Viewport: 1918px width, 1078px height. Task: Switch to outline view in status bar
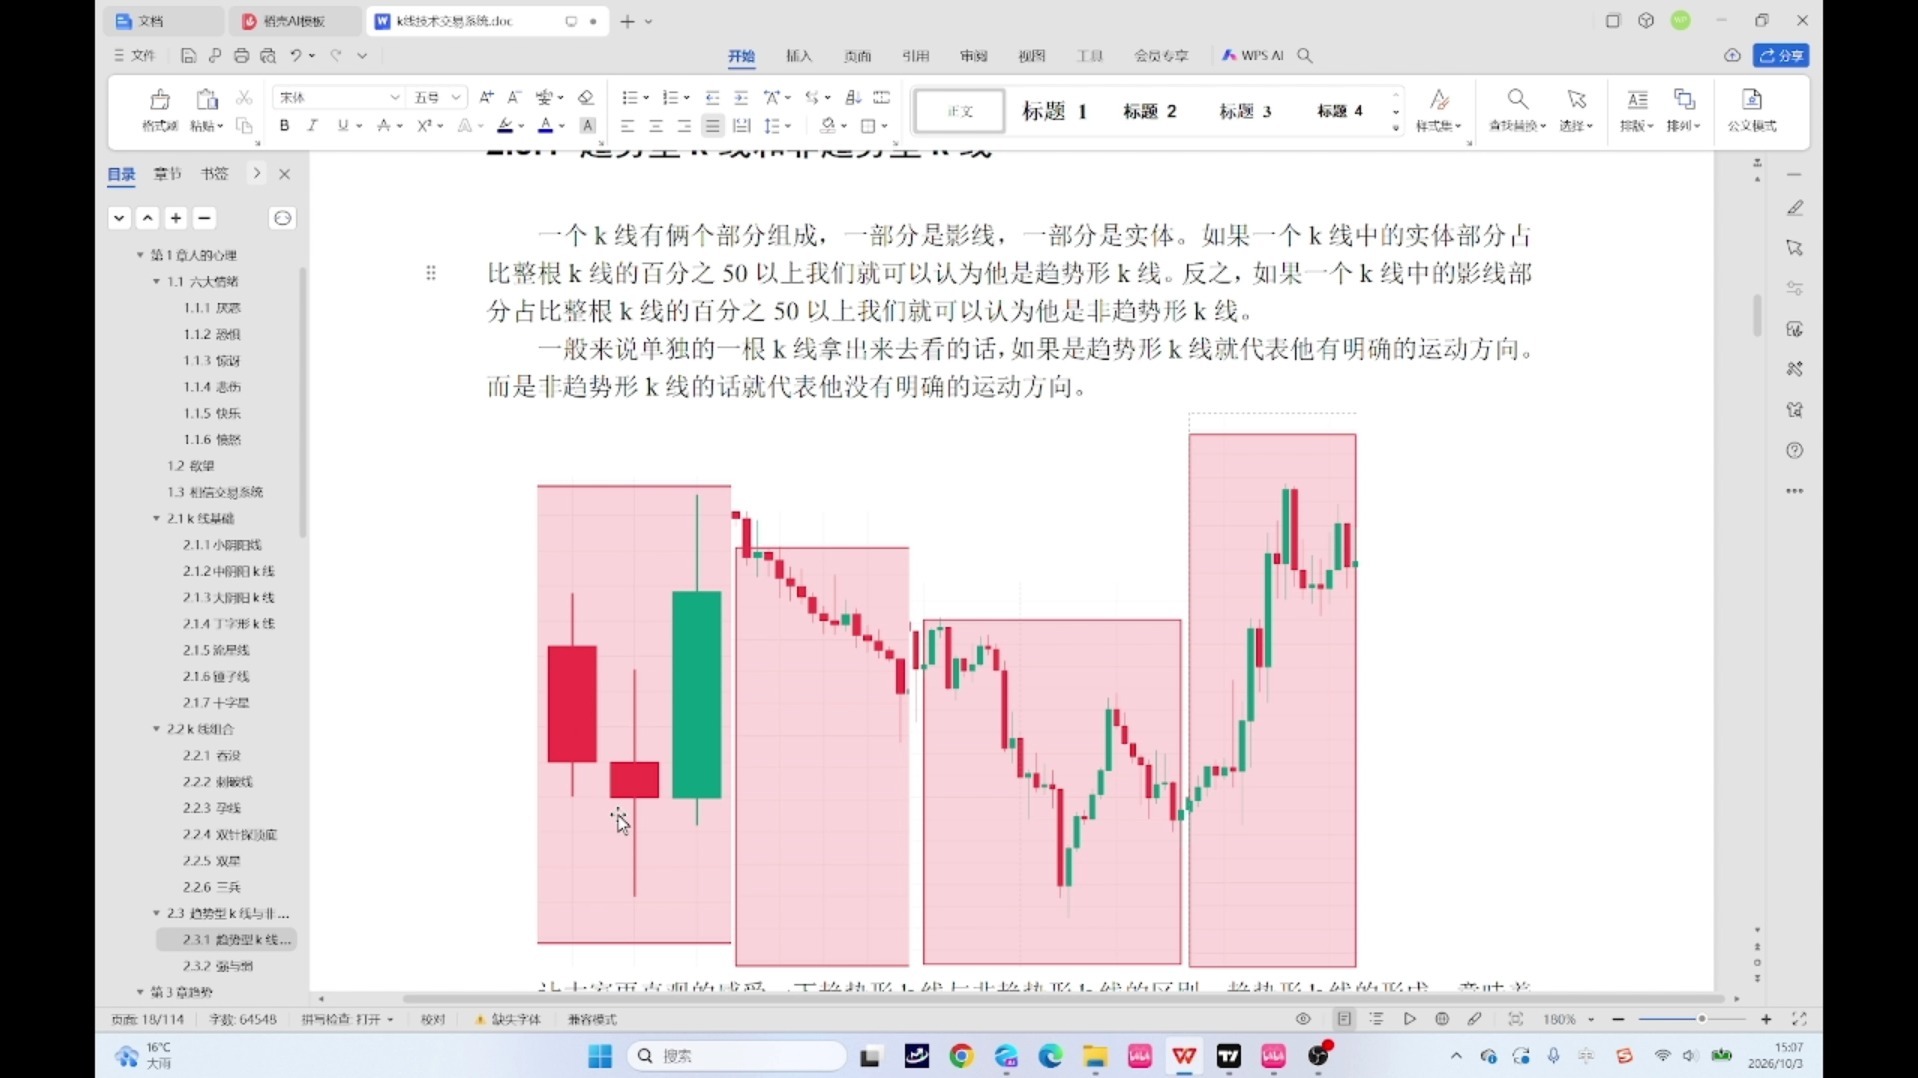coord(1377,1019)
